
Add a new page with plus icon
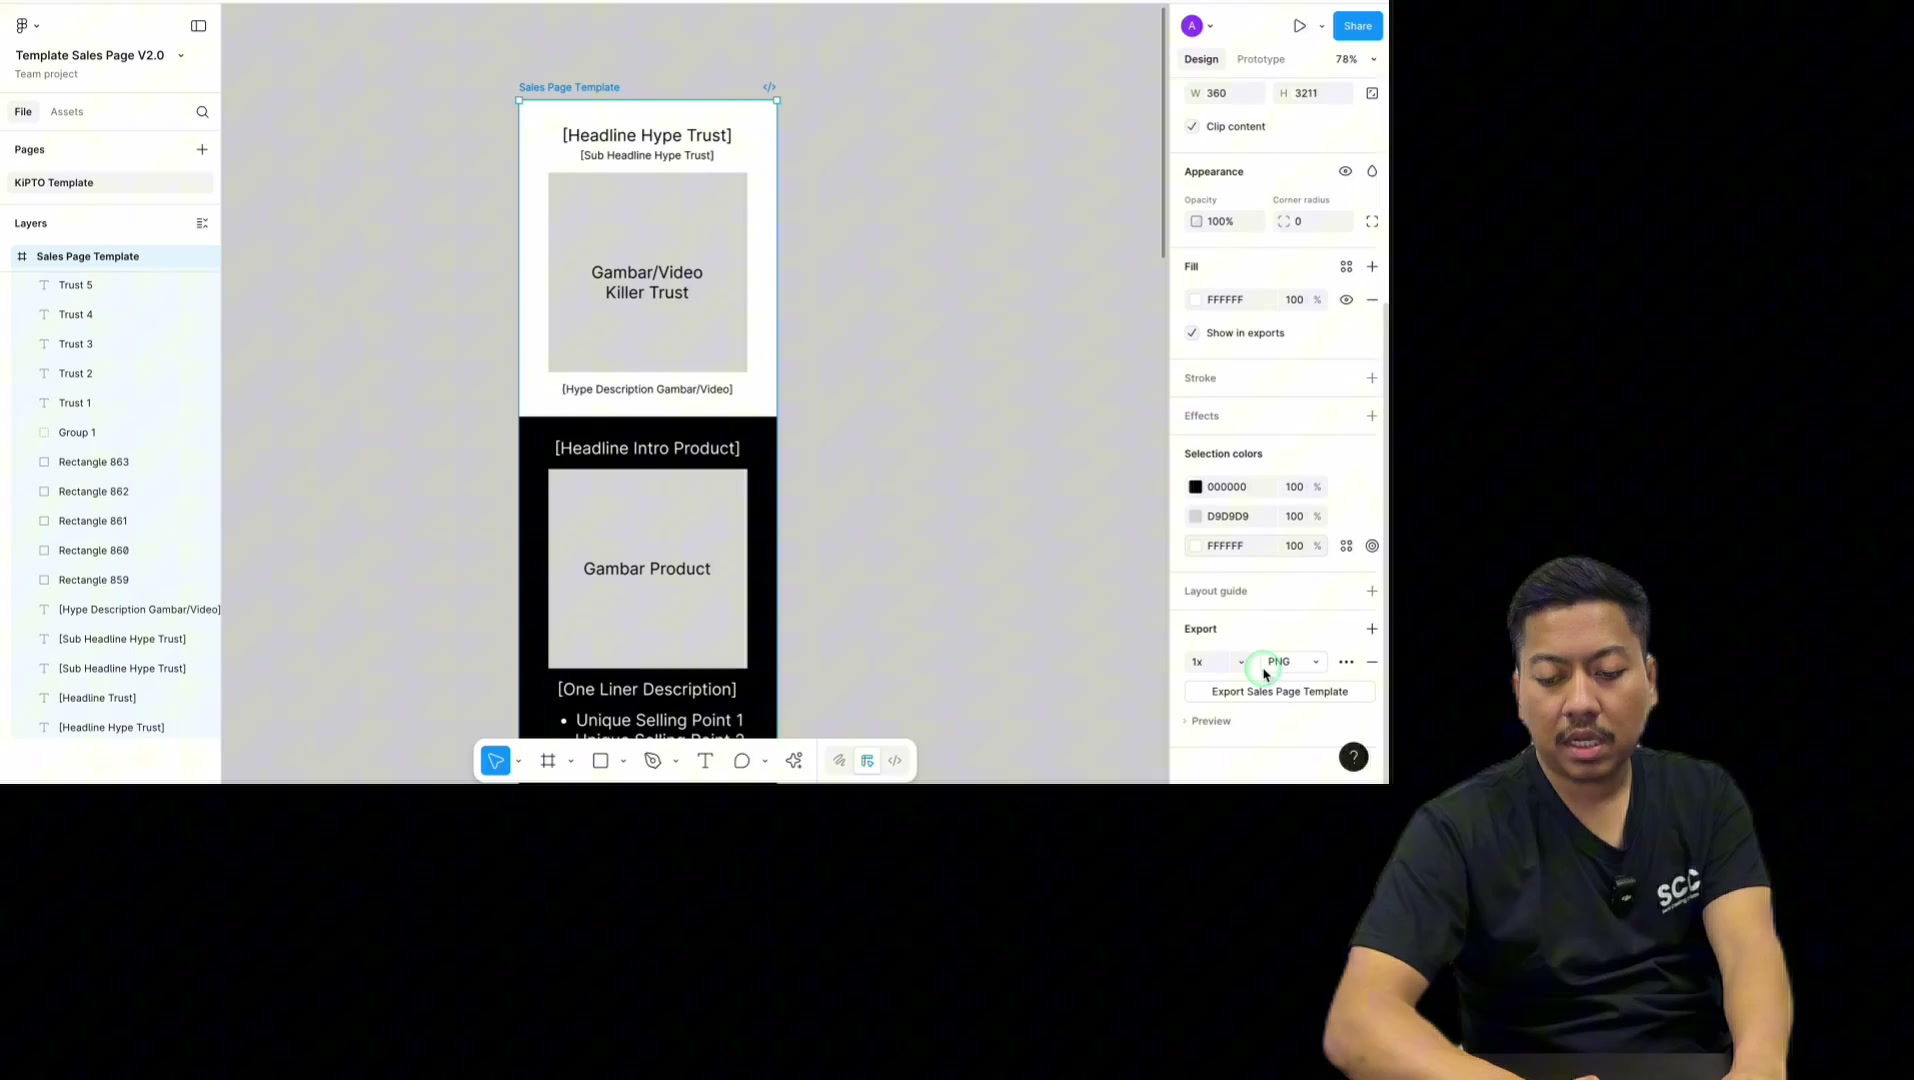click(x=202, y=149)
